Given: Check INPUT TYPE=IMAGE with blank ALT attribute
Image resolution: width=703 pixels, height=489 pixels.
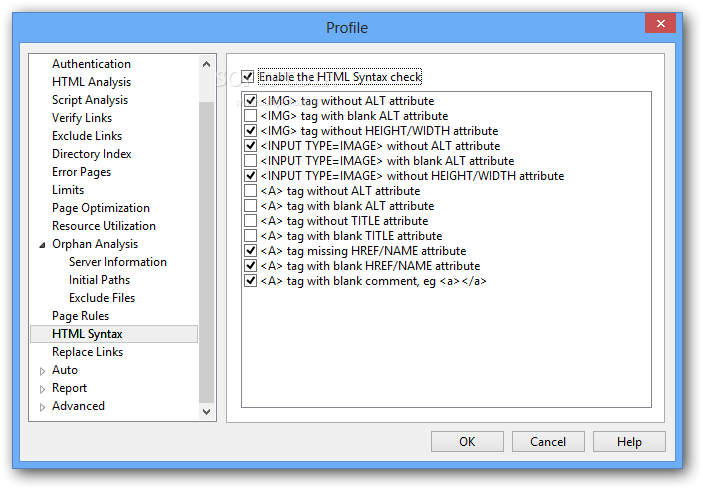Looking at the screenshot, I should (x=250, y=160).
